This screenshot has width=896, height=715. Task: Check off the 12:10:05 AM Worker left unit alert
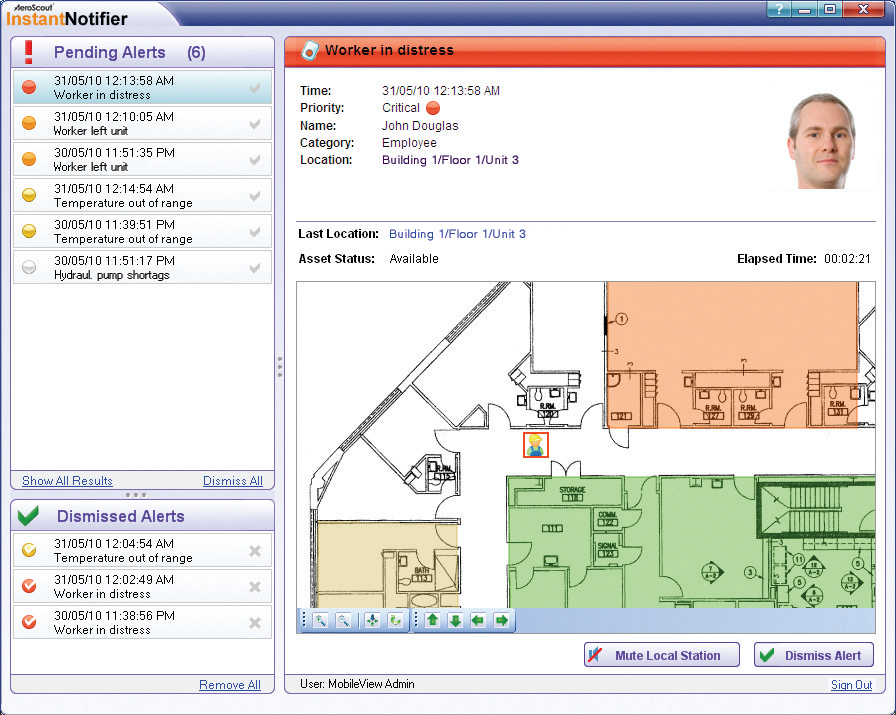(x=255, y=124)
